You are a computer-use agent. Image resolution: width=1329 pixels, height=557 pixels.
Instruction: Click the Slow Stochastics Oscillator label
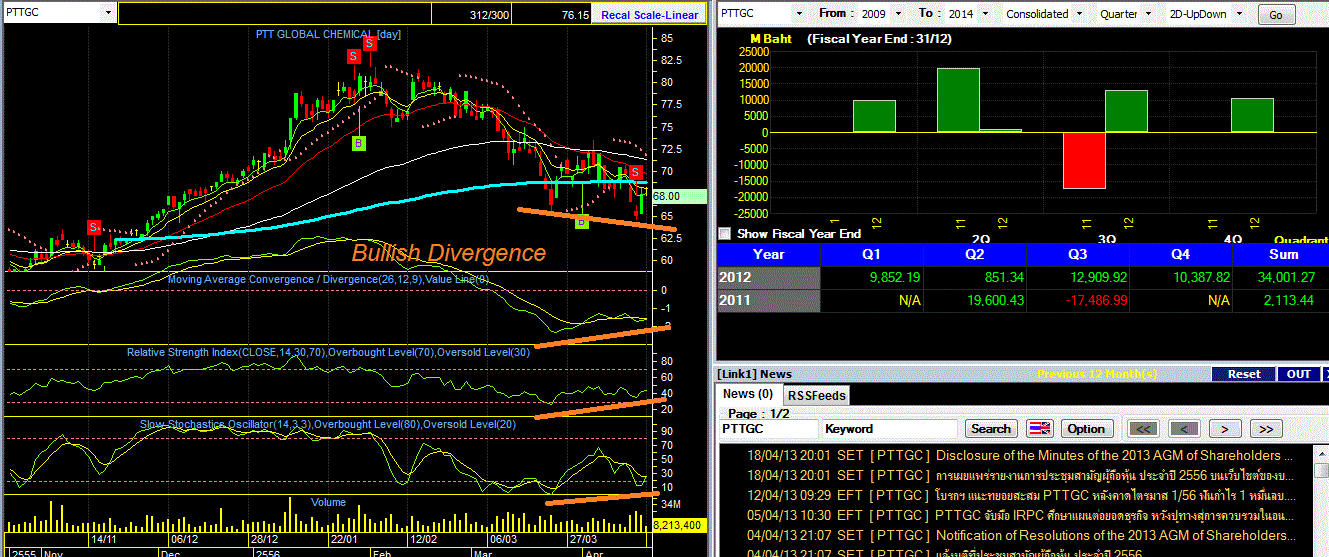coord(328,425)
